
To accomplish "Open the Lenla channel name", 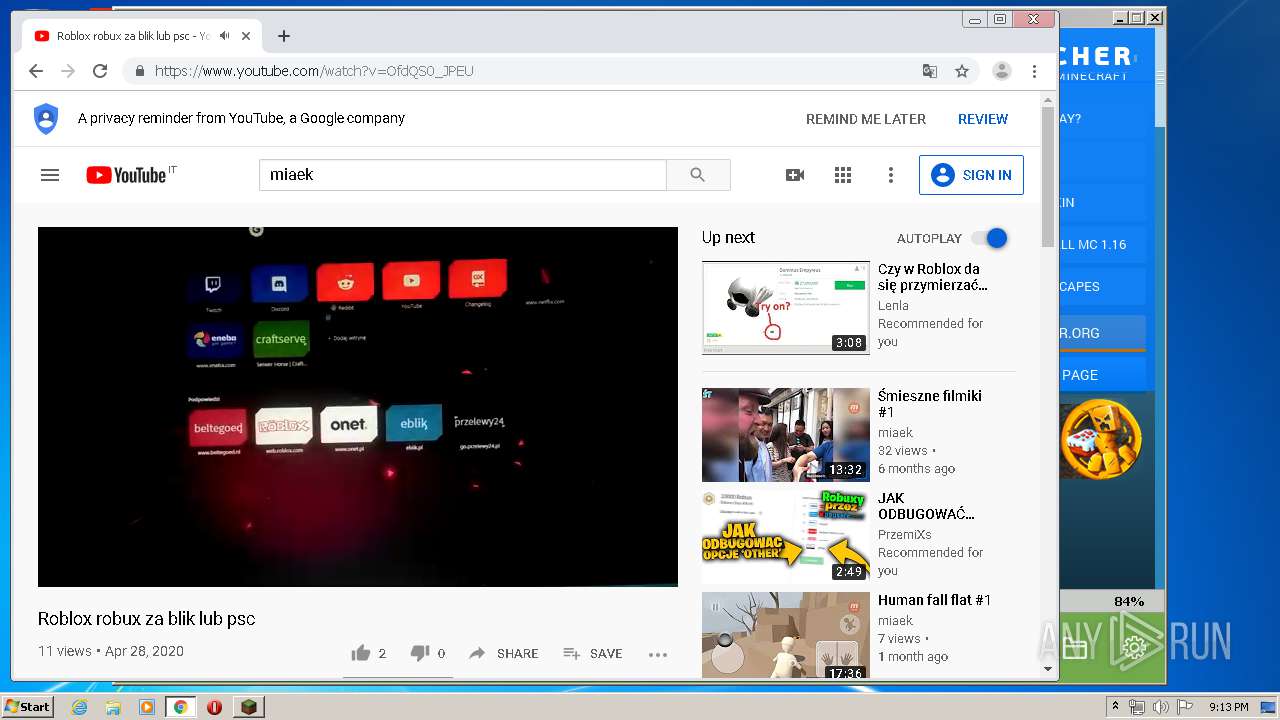I will tap(893, 305).
